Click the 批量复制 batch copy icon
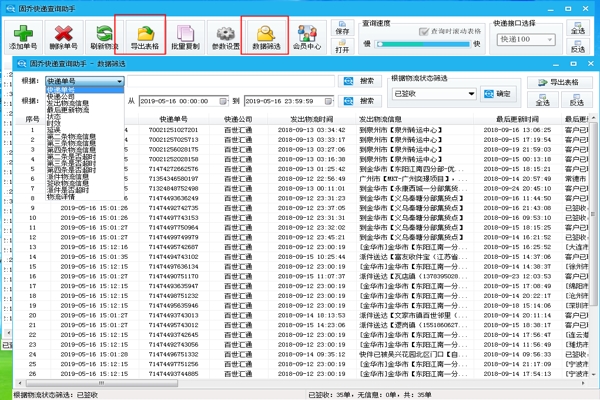600x400 pixels. [x=185, y=37]
